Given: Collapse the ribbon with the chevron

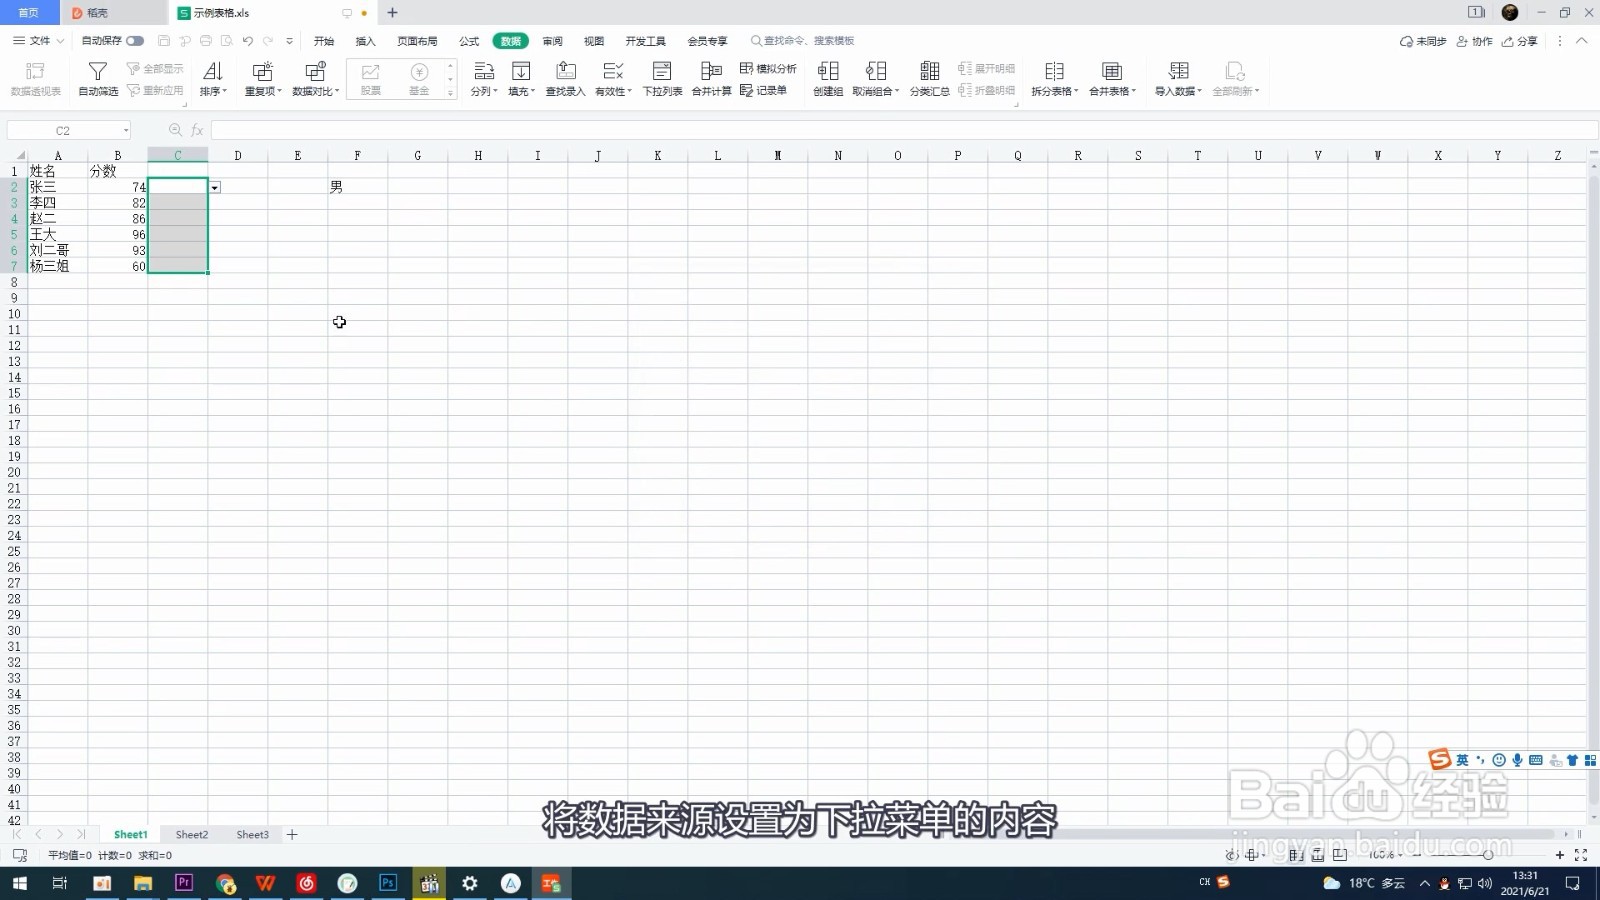Looking at the screenshot, I should (1581, 41).
